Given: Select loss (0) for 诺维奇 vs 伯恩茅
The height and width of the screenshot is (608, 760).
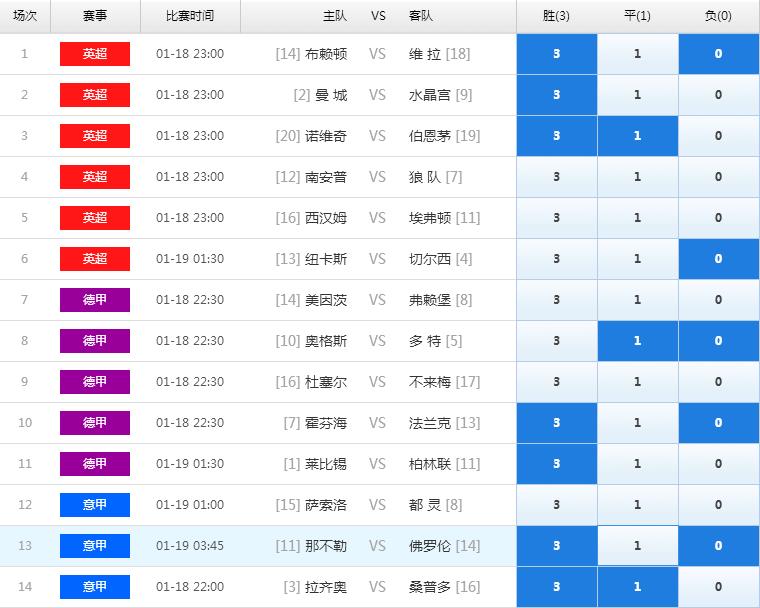Looking at the screenshot, I should tap(718, 136).
